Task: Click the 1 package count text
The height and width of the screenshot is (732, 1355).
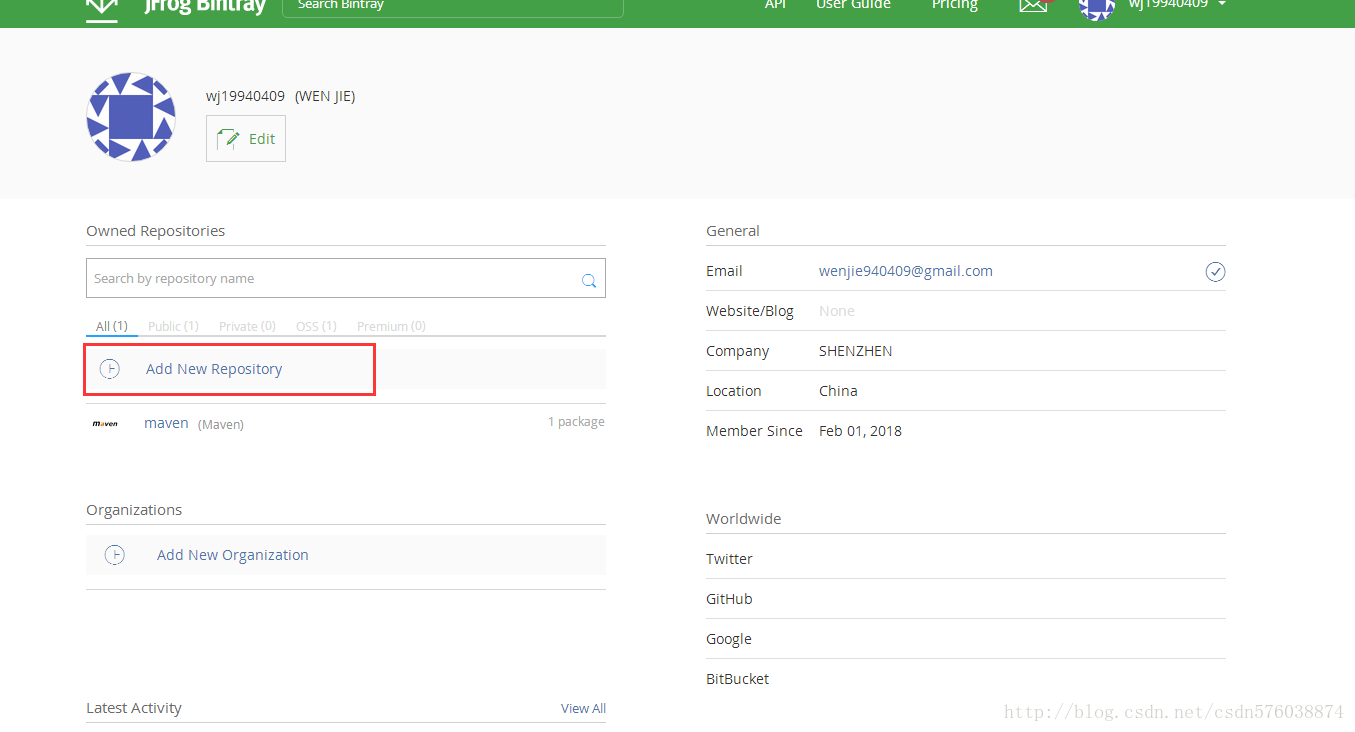Action: click(576, 422)
